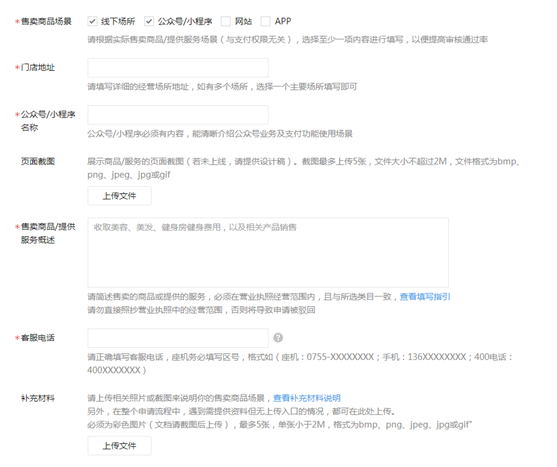
Task: Open the 查看补充材料说明 link
Action: [x=307, y=398]
